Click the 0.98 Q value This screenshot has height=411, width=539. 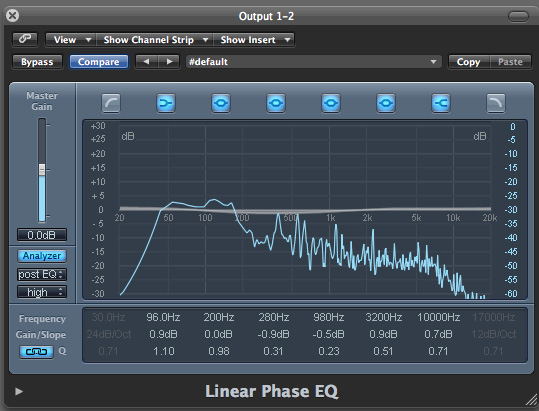coord(219,351)
